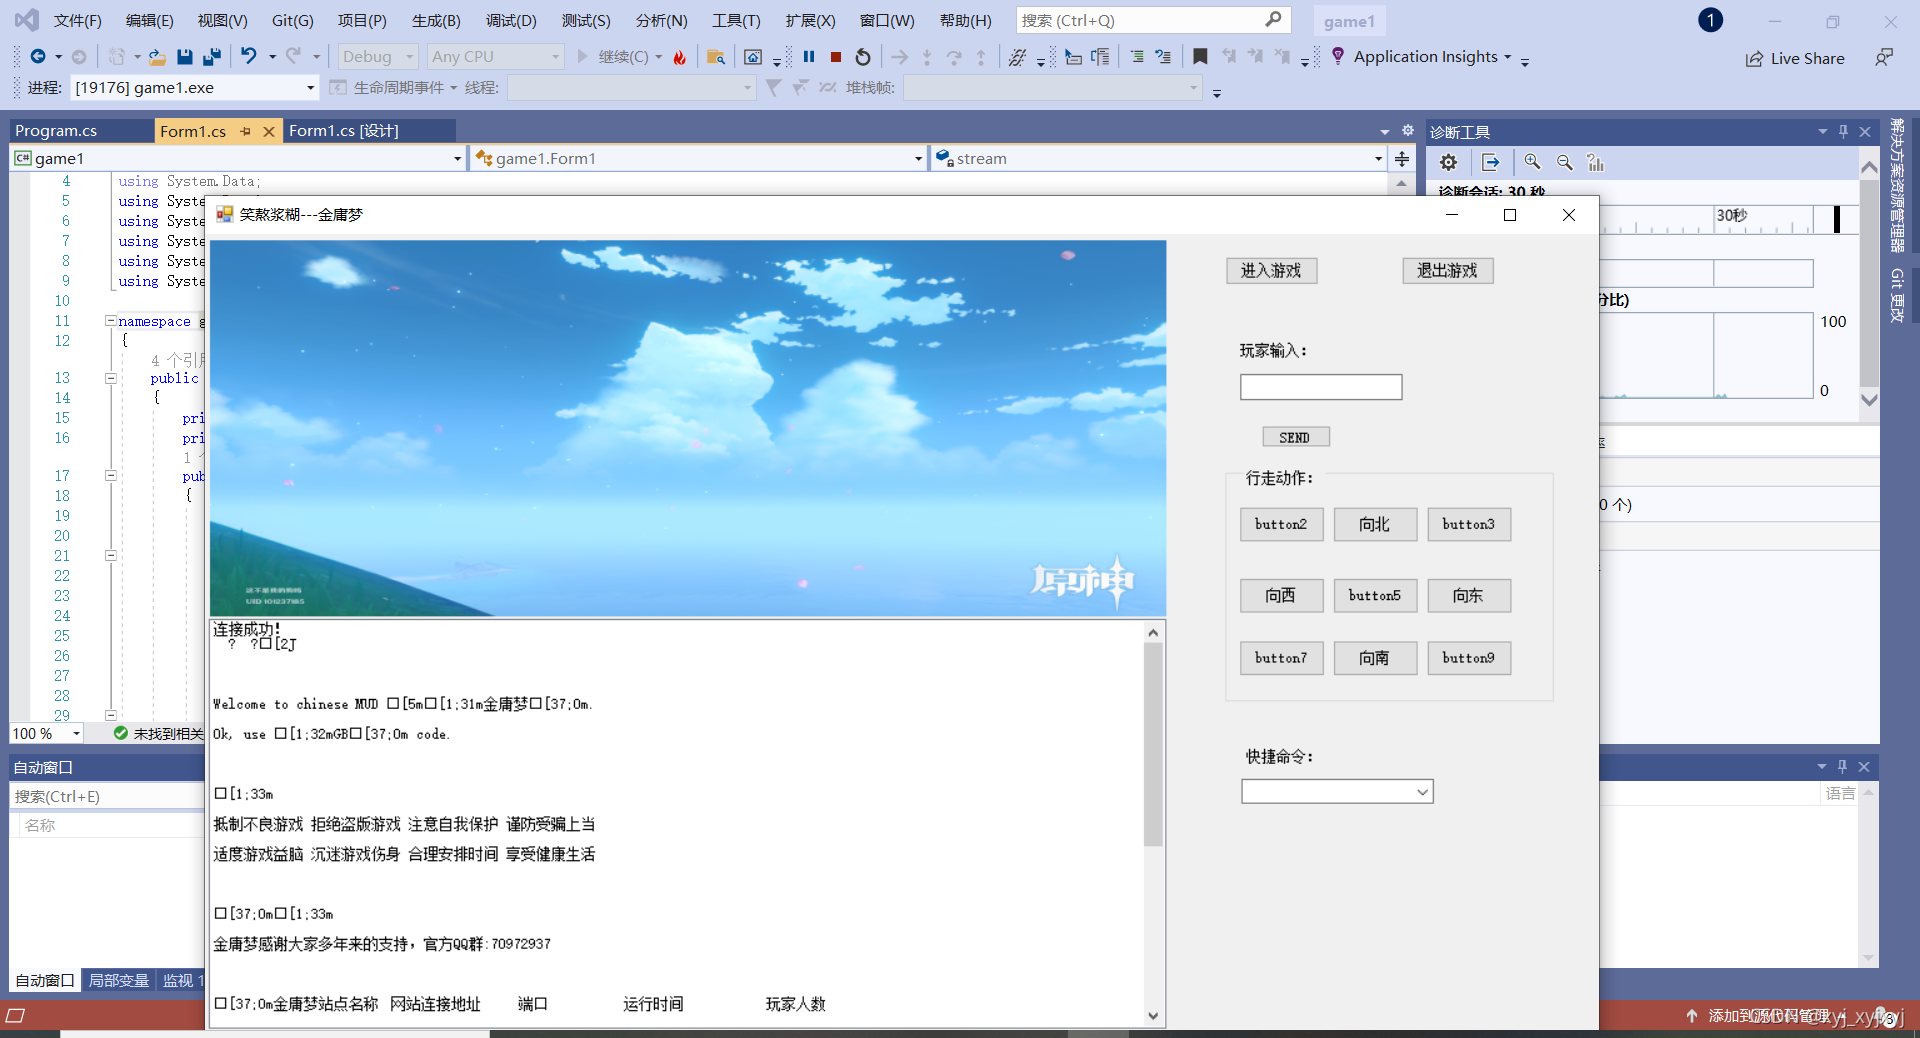This screenshot has width=1920, height=1038.
Task: Click the Navigate Backward arrow icon
Action: click(x=37, y=57)
